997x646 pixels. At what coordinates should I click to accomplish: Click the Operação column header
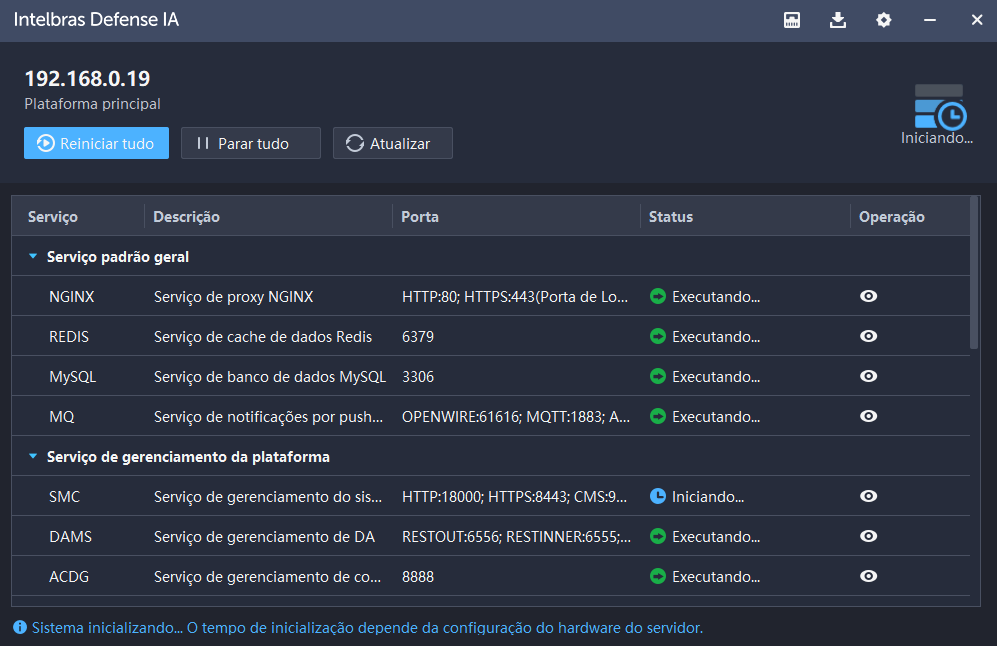891,217
